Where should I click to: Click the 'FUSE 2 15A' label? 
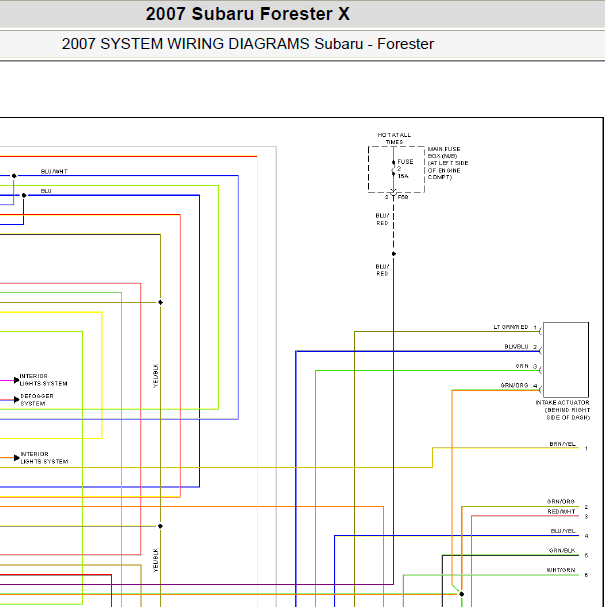[405, 168]
